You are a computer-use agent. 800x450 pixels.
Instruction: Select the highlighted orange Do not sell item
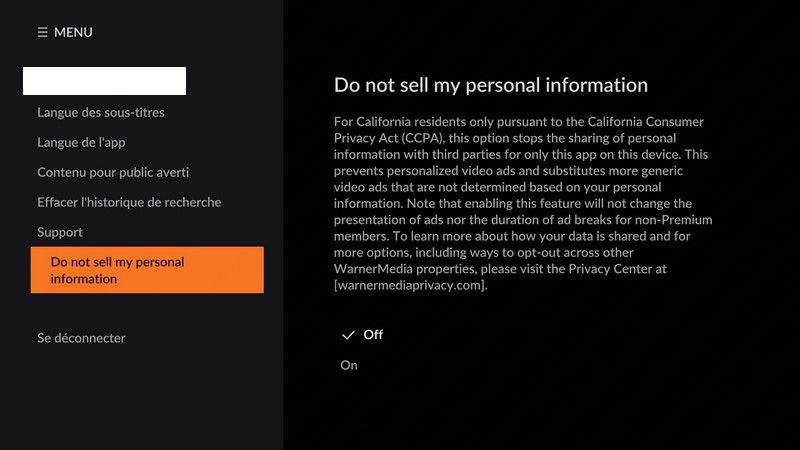click(x=147, y=270)
